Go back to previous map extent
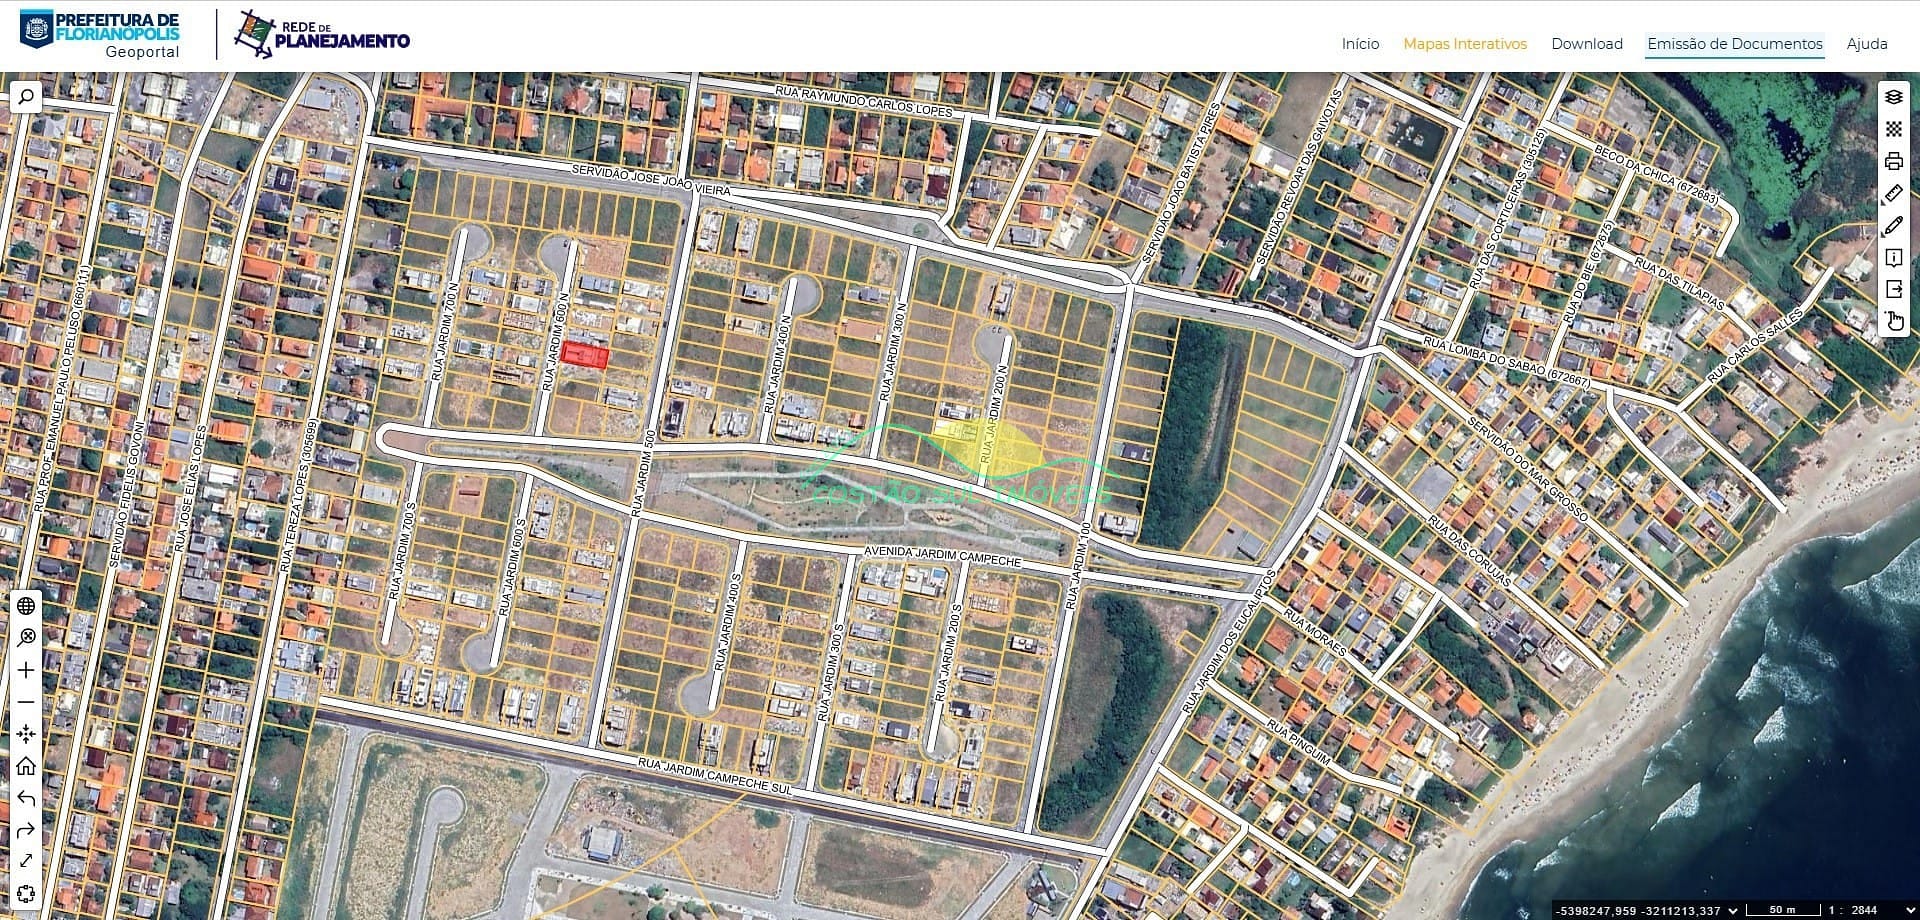 click(26, 798)
